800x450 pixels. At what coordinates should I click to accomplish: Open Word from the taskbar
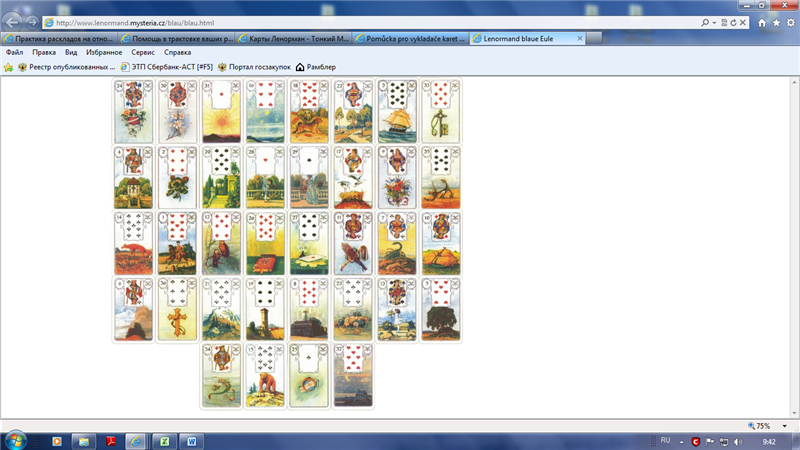[191, 441]
